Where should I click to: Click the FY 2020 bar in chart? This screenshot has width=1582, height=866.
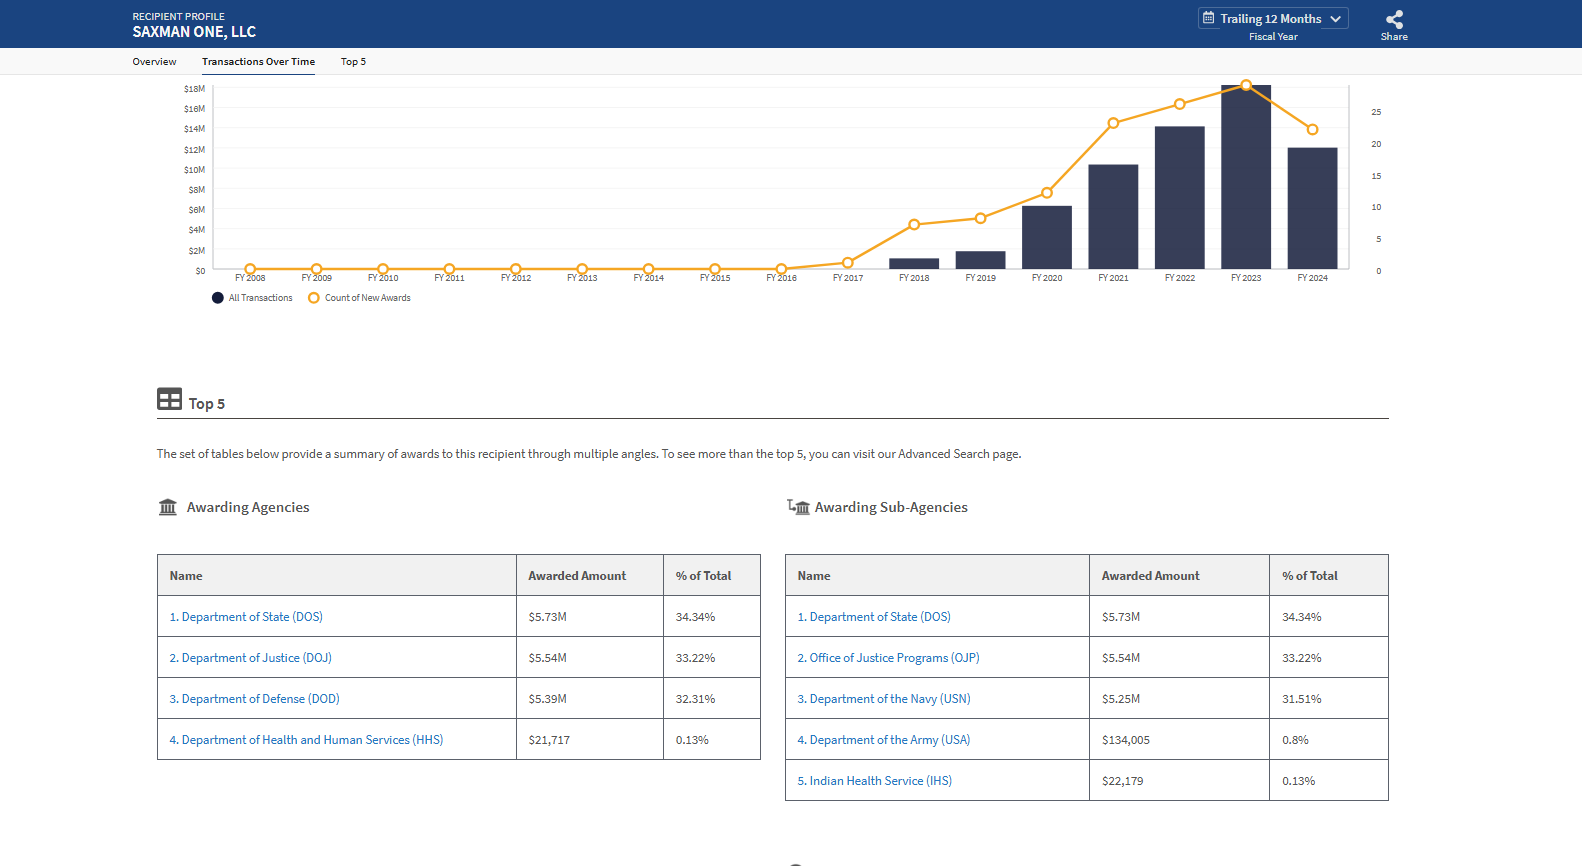1047,237
